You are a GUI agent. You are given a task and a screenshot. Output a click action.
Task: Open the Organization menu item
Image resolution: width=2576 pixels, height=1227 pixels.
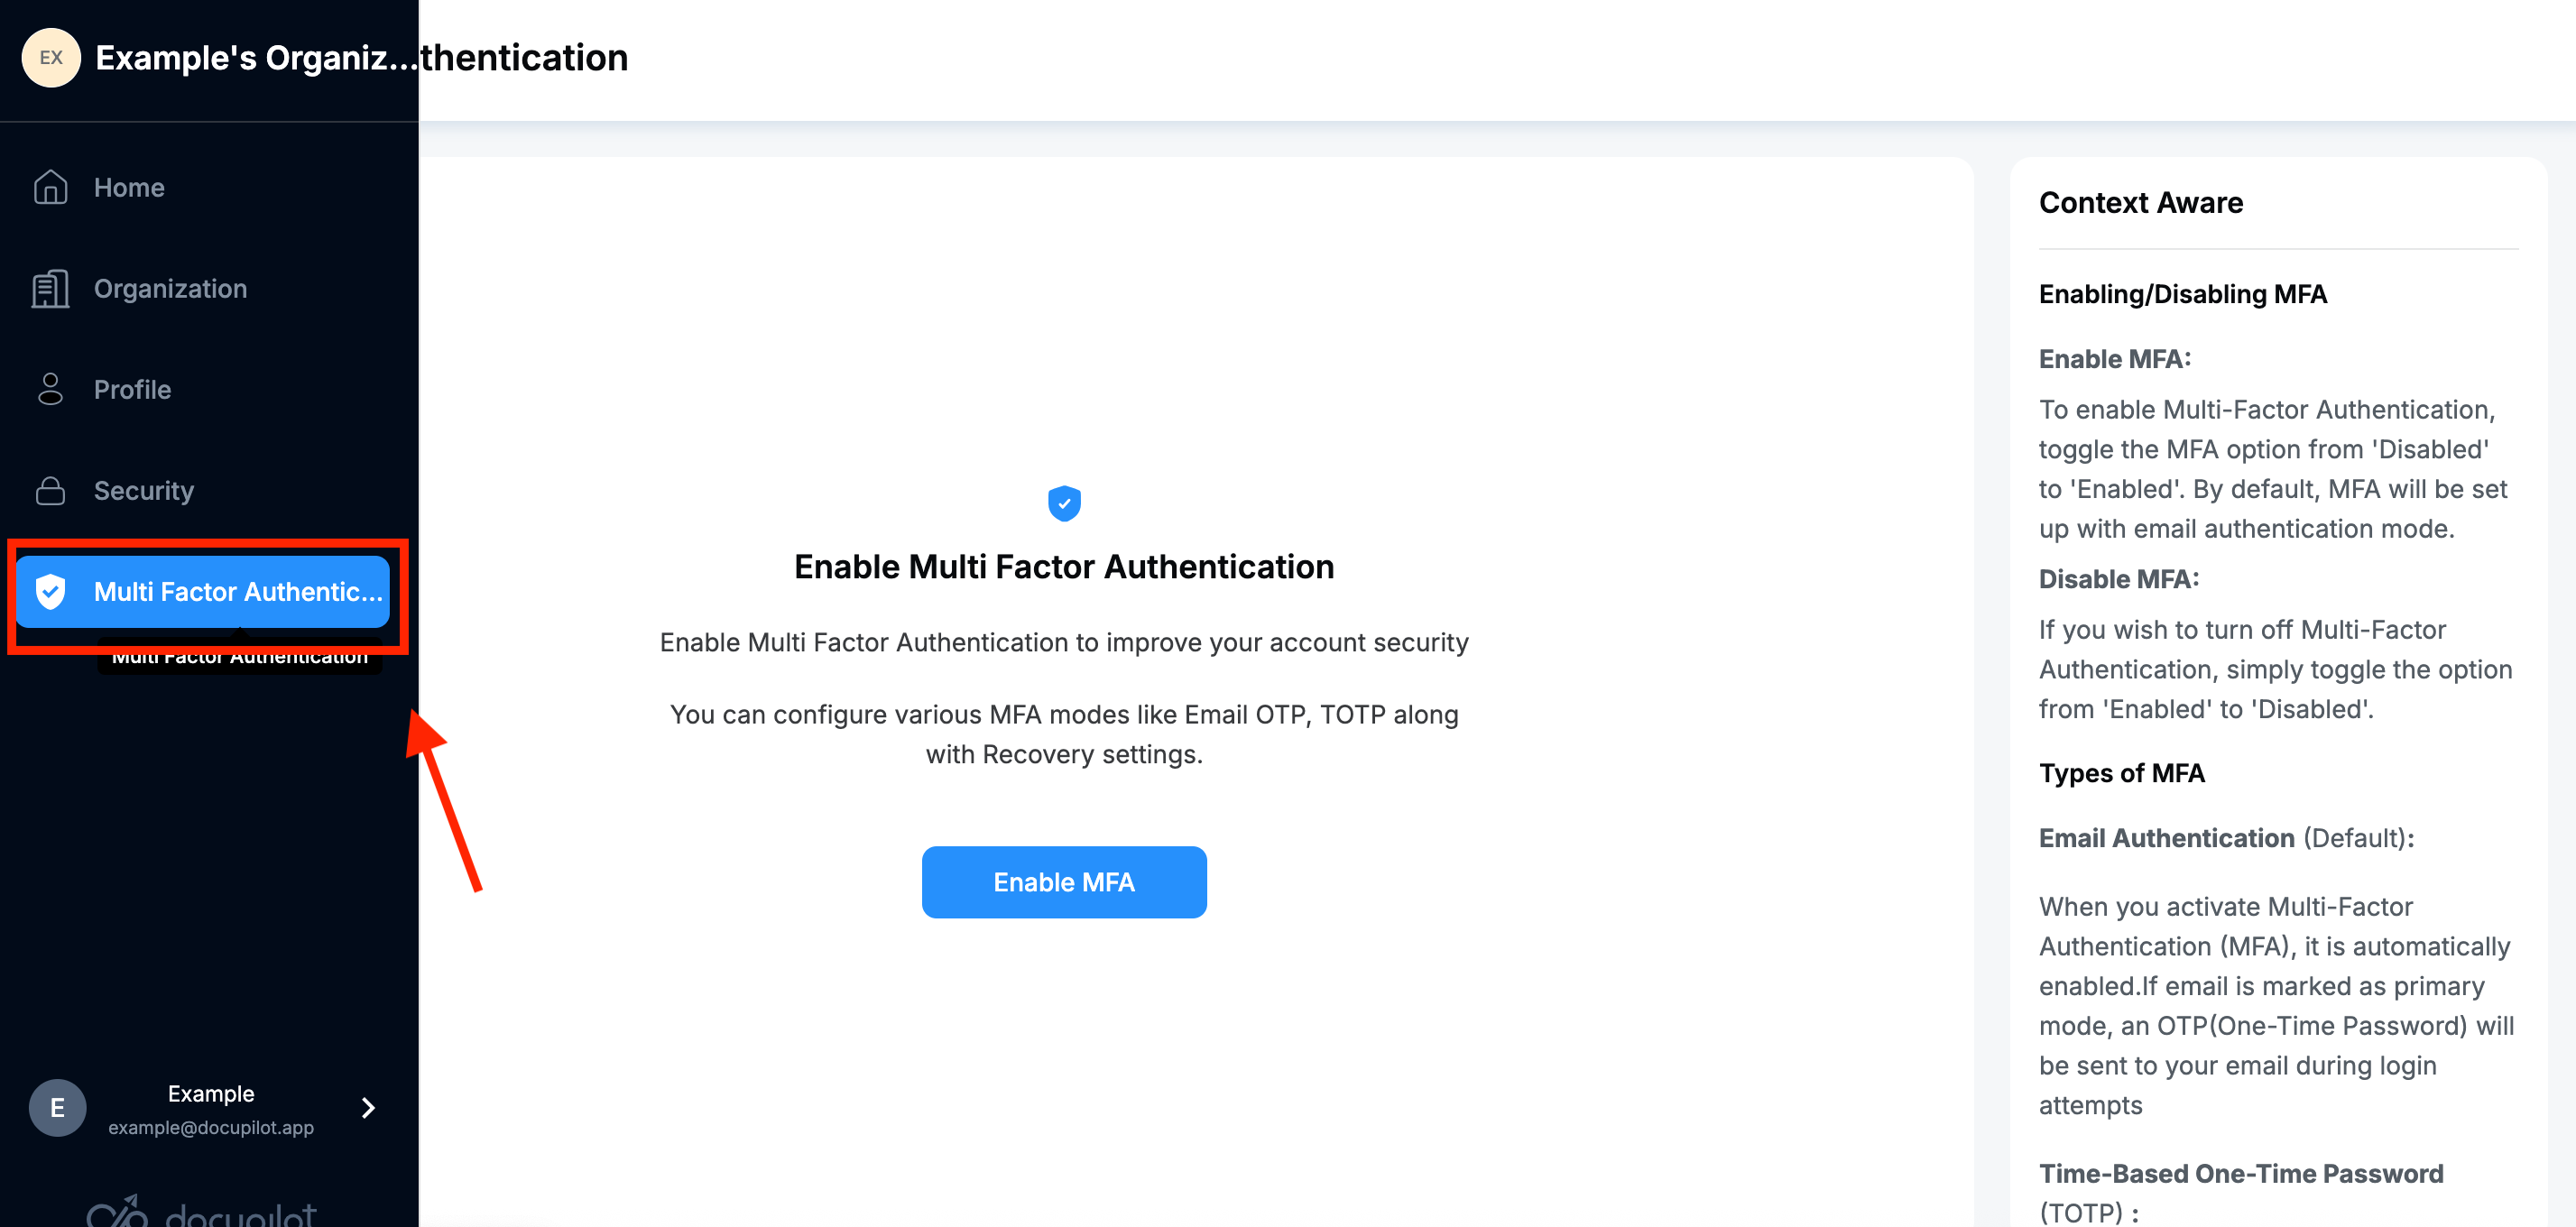point(170,289)
